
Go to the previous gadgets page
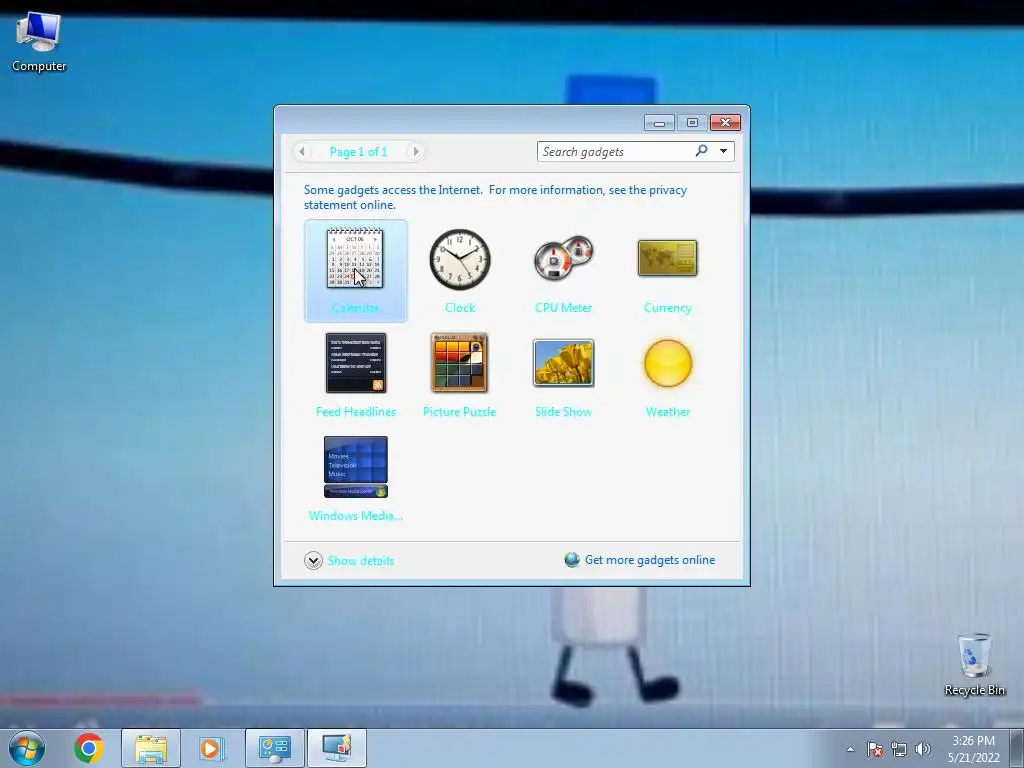(x=302, y=152)
